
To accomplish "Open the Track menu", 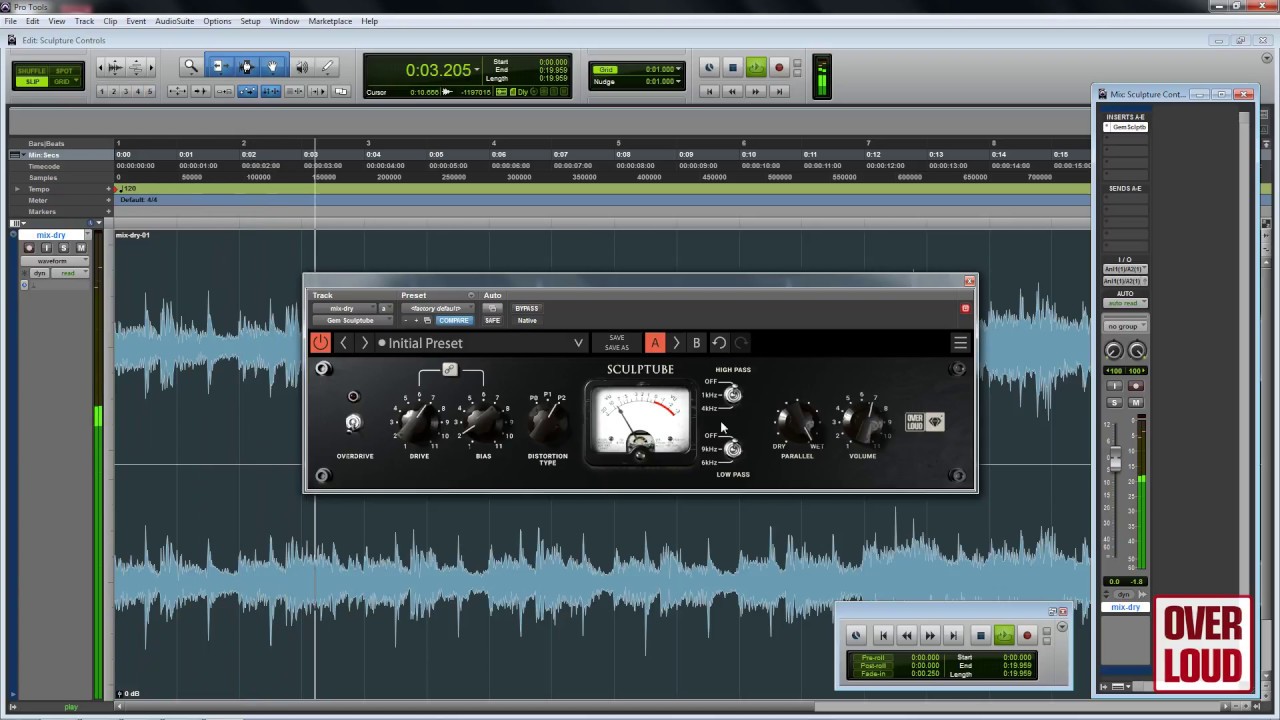I will tap(84, 21).
